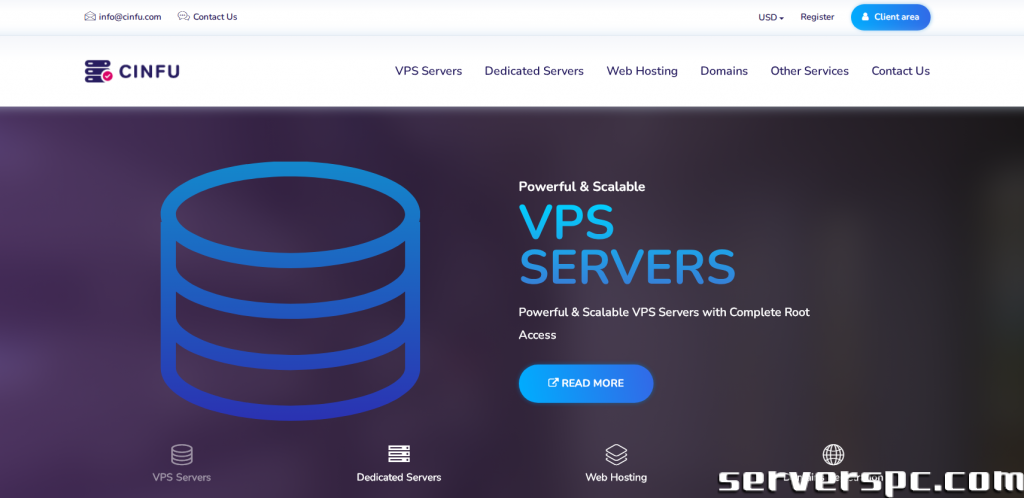Select the Web Hosting layers icon below the hero
This screenshot has height=498, width=1024.
[x=616, y=455]
